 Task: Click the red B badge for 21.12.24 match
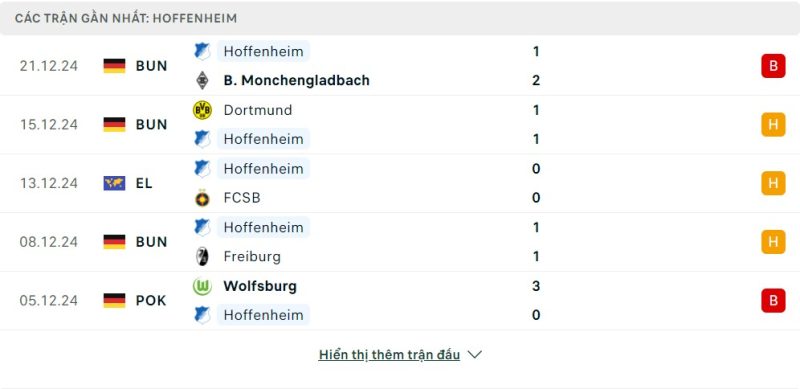773,66
